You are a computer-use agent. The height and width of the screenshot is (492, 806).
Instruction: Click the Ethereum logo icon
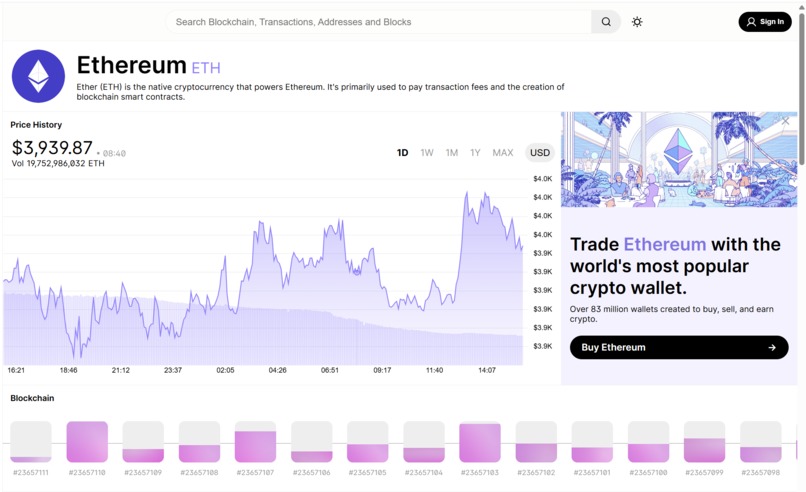pos(39,76)
